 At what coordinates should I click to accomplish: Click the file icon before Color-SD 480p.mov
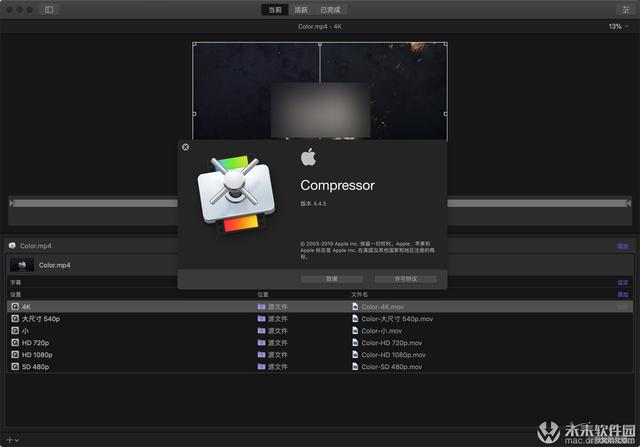tap(355, 367)
